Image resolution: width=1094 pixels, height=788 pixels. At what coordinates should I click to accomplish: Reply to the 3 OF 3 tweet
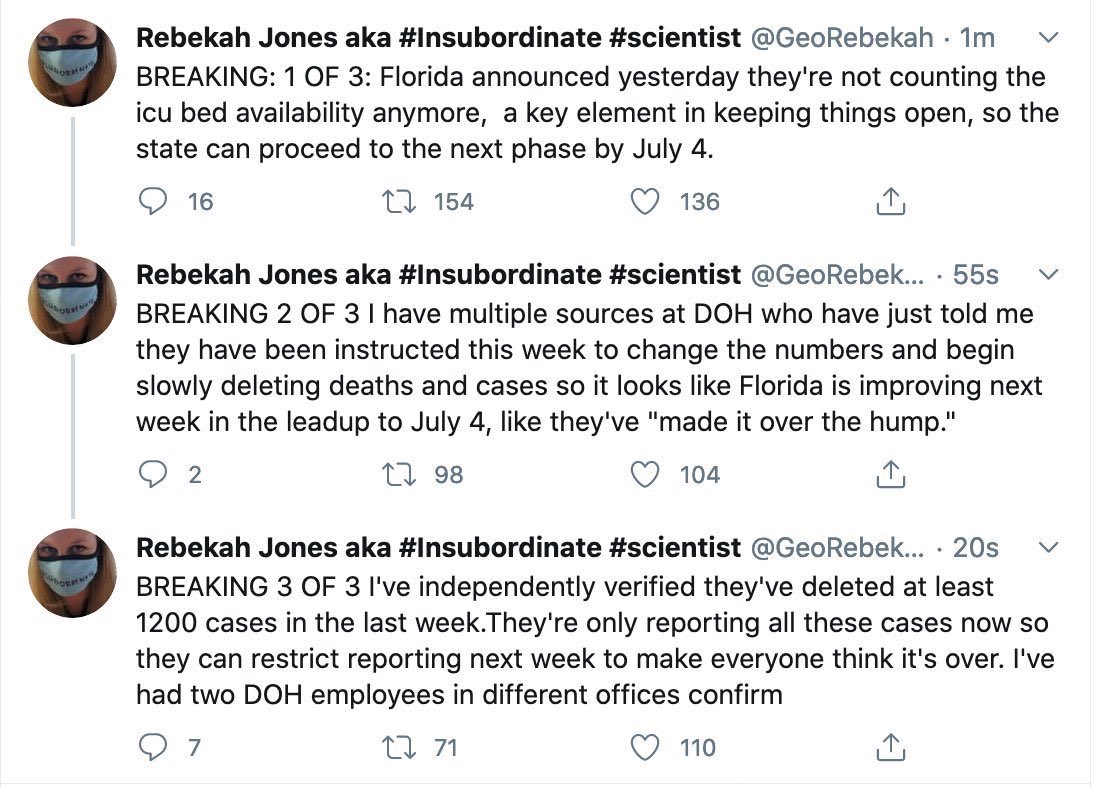coord(151,747)
